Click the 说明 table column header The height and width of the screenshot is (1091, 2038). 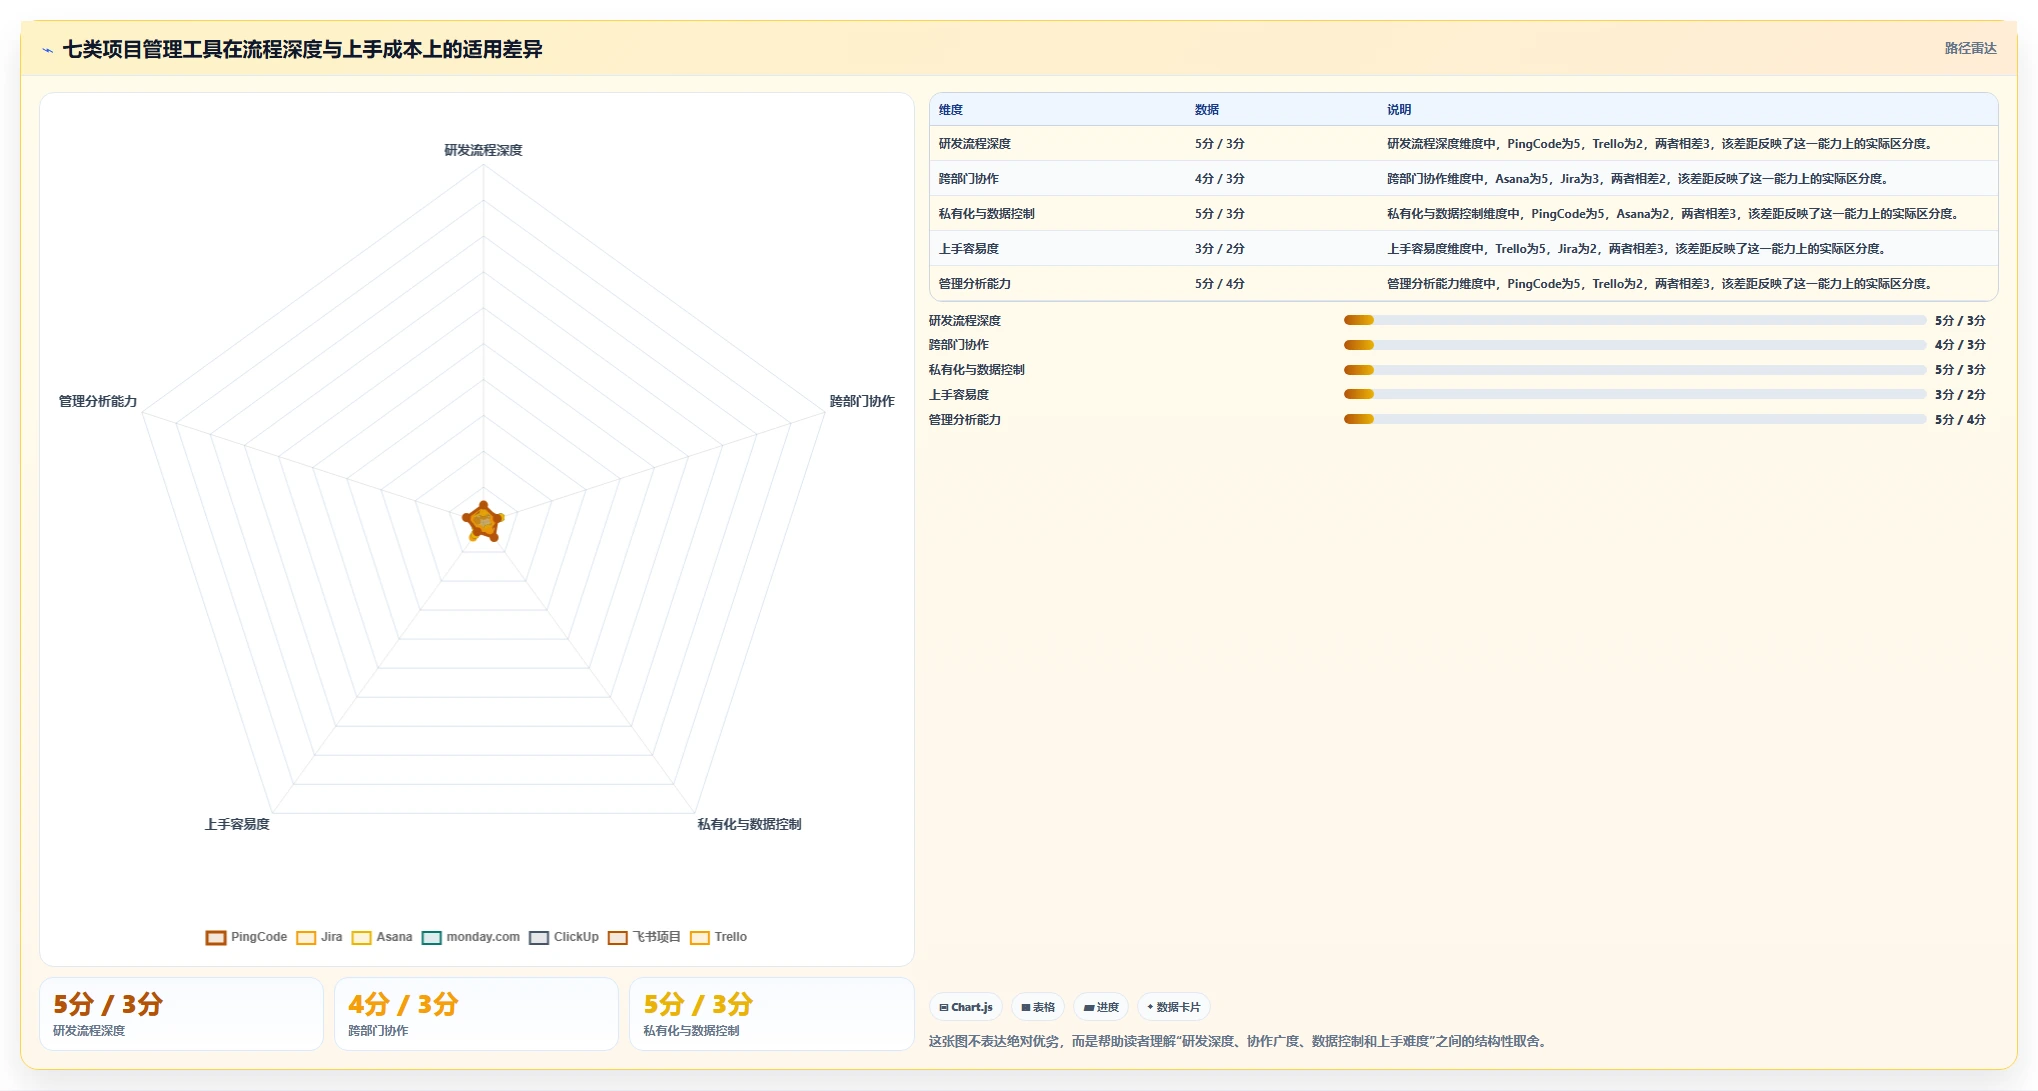coord(1399,110)
